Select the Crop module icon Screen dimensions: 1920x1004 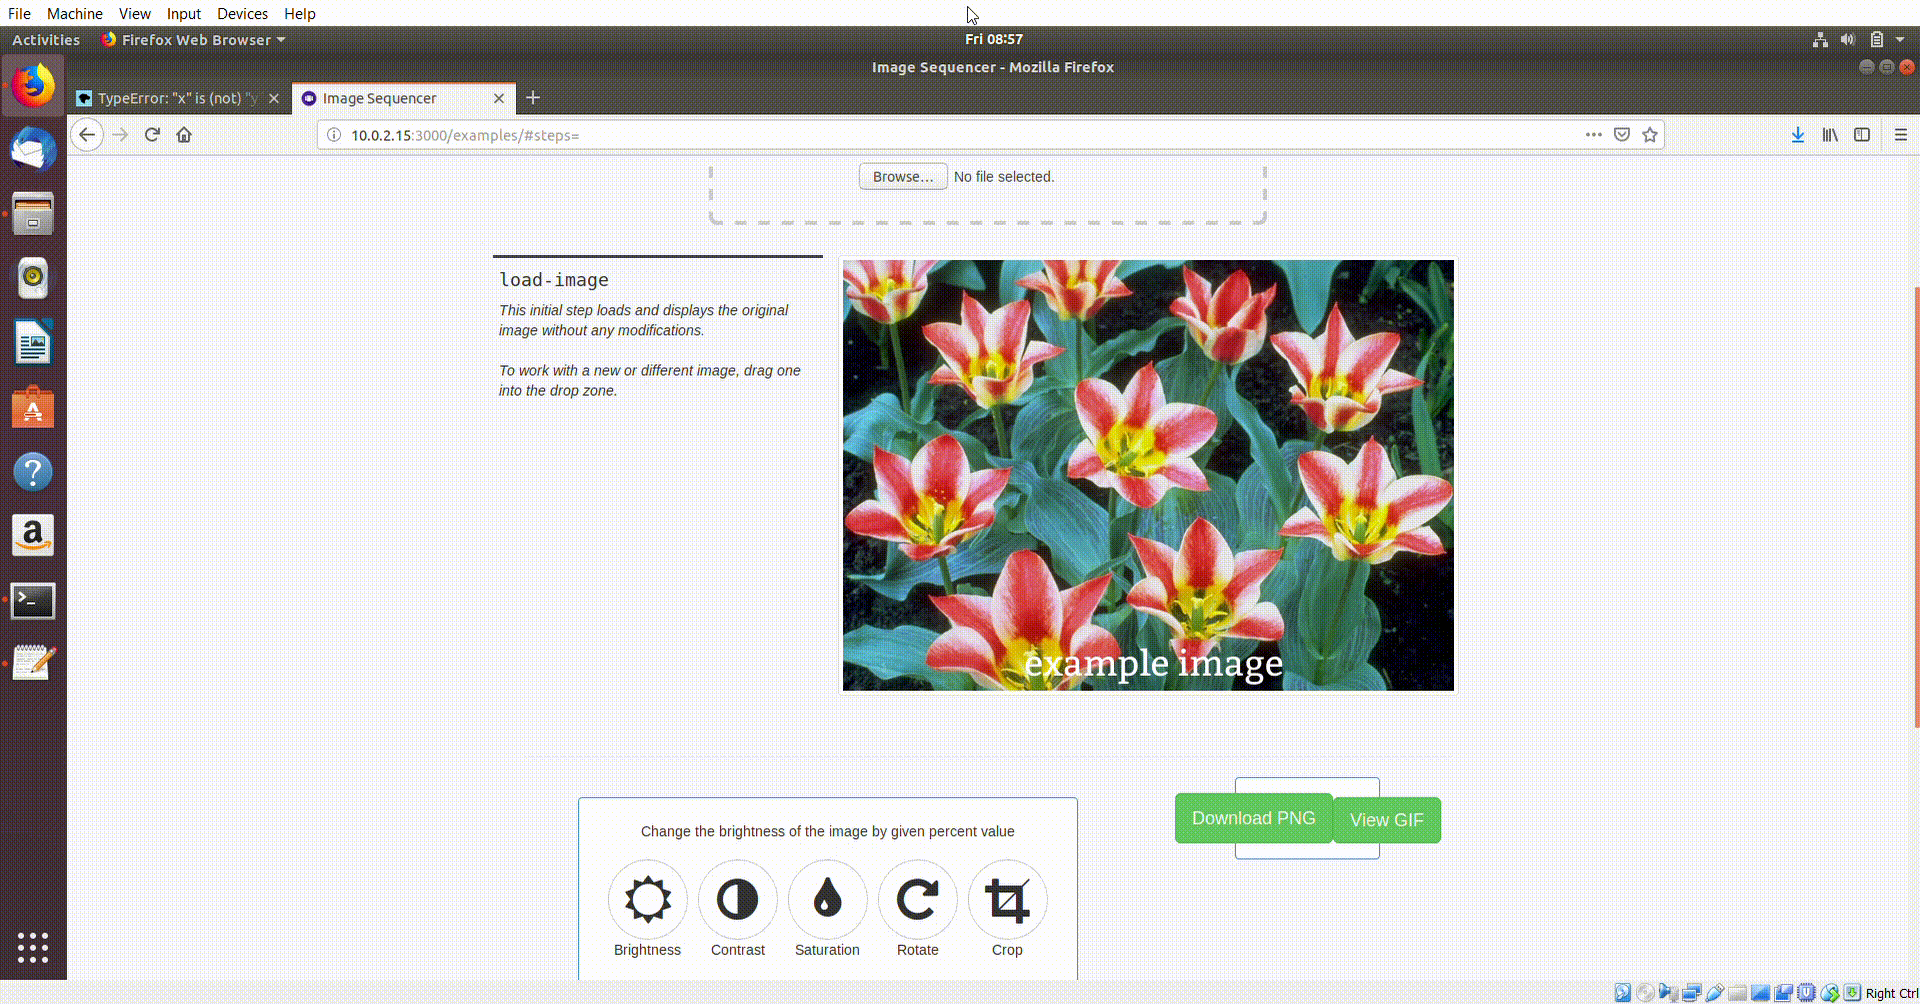click(1007, 899)
